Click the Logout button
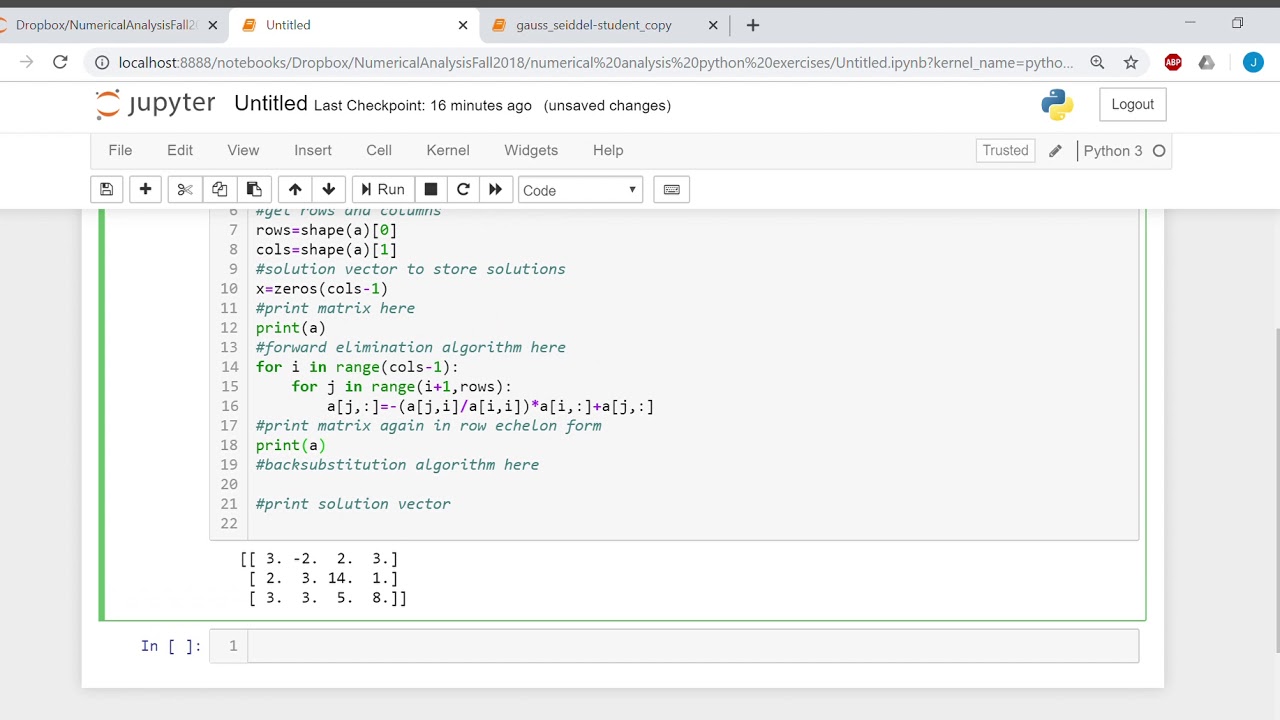The height and width of the screenshot is (720, 1280). [x=1132, y=104]
